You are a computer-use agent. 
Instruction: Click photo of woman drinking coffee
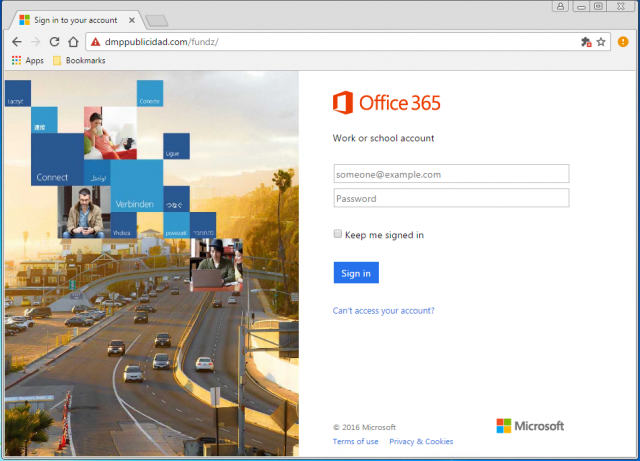coord(110,133)
